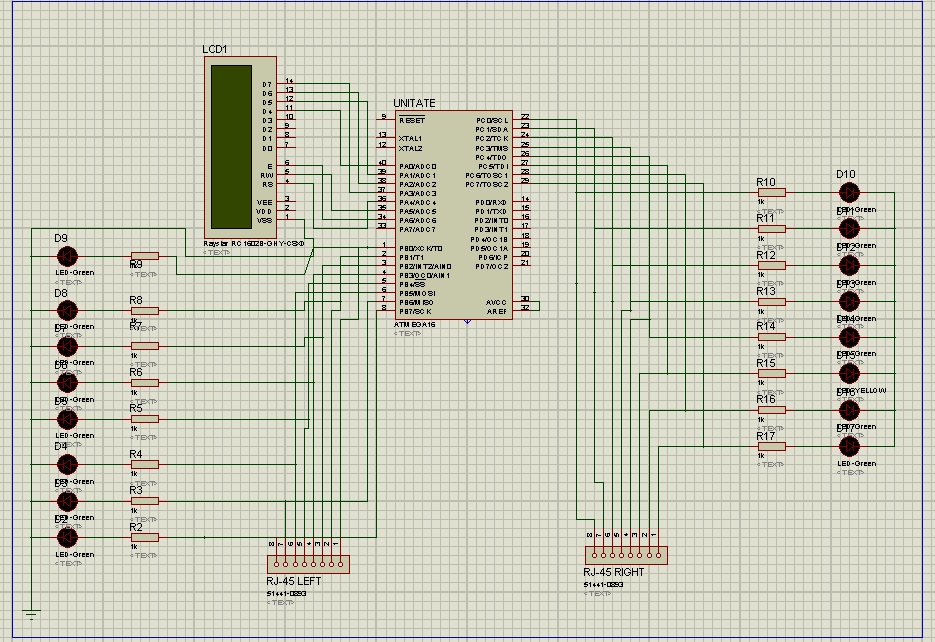
Task: Click the R2 reference label
Action: pyautogui.click(x=136, y=527)
